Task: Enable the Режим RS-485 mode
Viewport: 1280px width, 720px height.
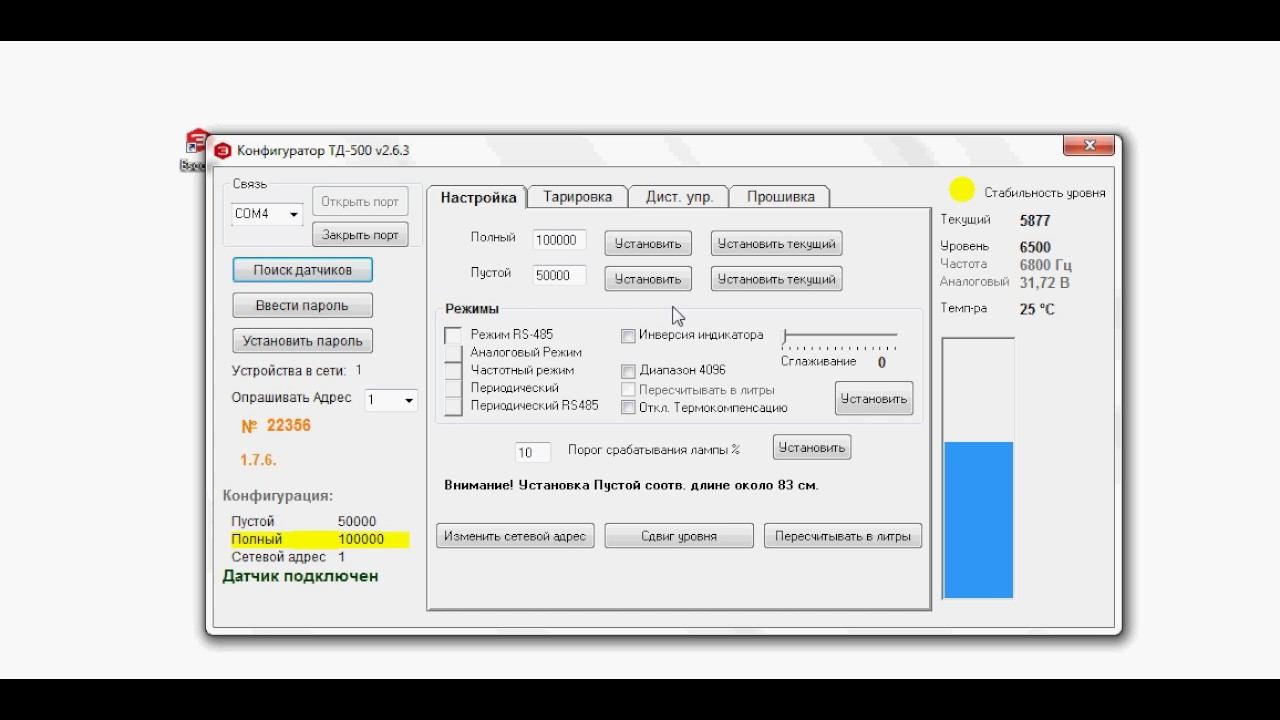Action: [x=453, y=335]
